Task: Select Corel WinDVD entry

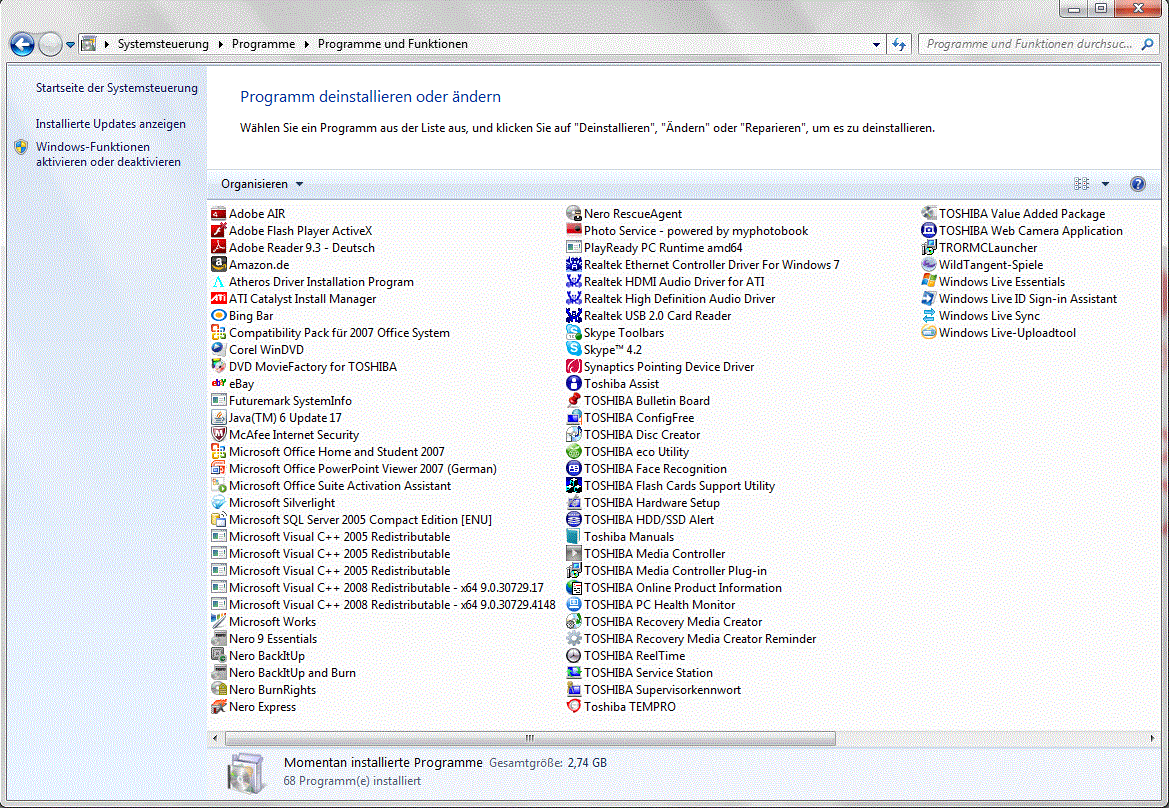Action: tap(258, 350)
